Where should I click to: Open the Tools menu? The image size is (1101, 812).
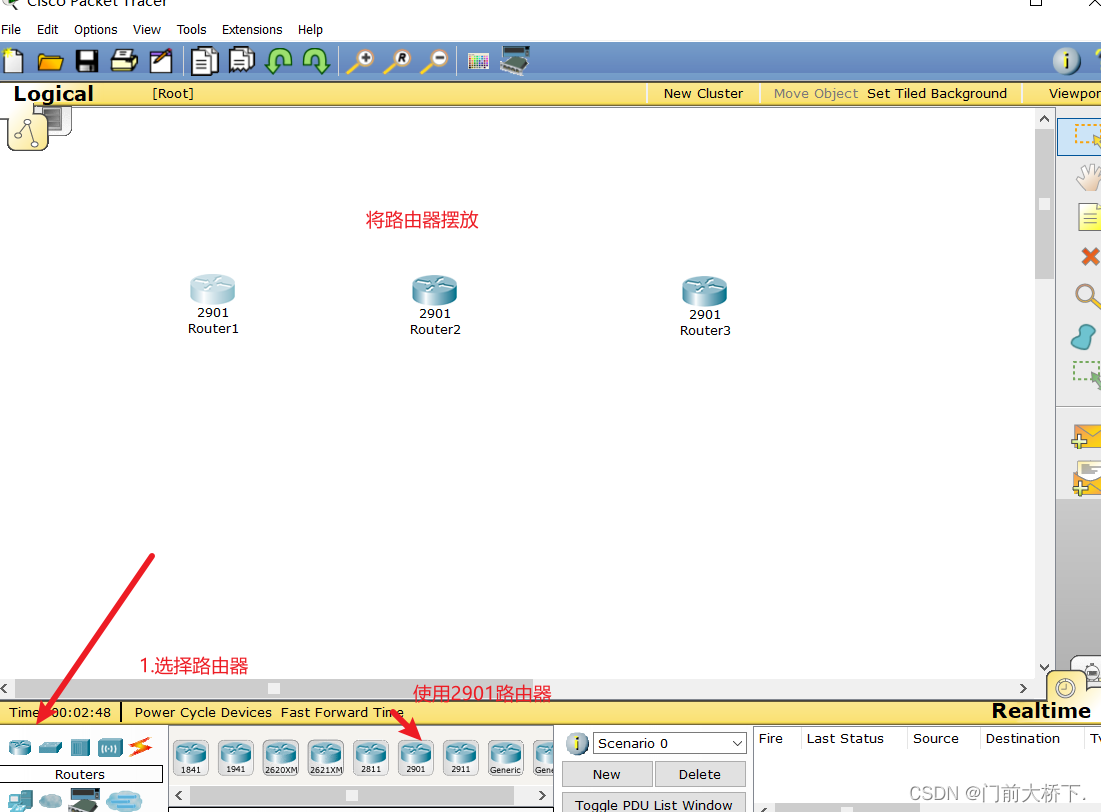tap(191, 30)
